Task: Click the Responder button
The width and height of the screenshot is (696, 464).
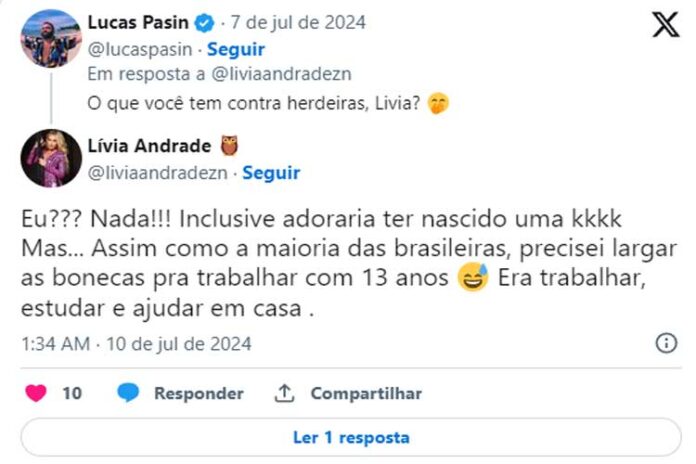Action: pos(198,393)
